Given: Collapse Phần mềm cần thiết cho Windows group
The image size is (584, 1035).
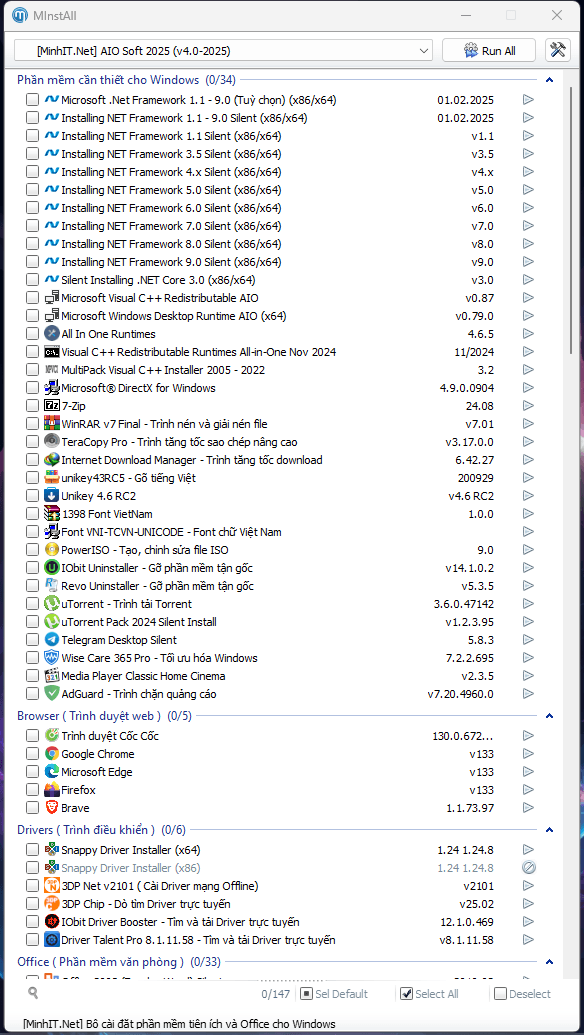Looking at the screenshot, I should pyautogui.click(x=549, y=80).
